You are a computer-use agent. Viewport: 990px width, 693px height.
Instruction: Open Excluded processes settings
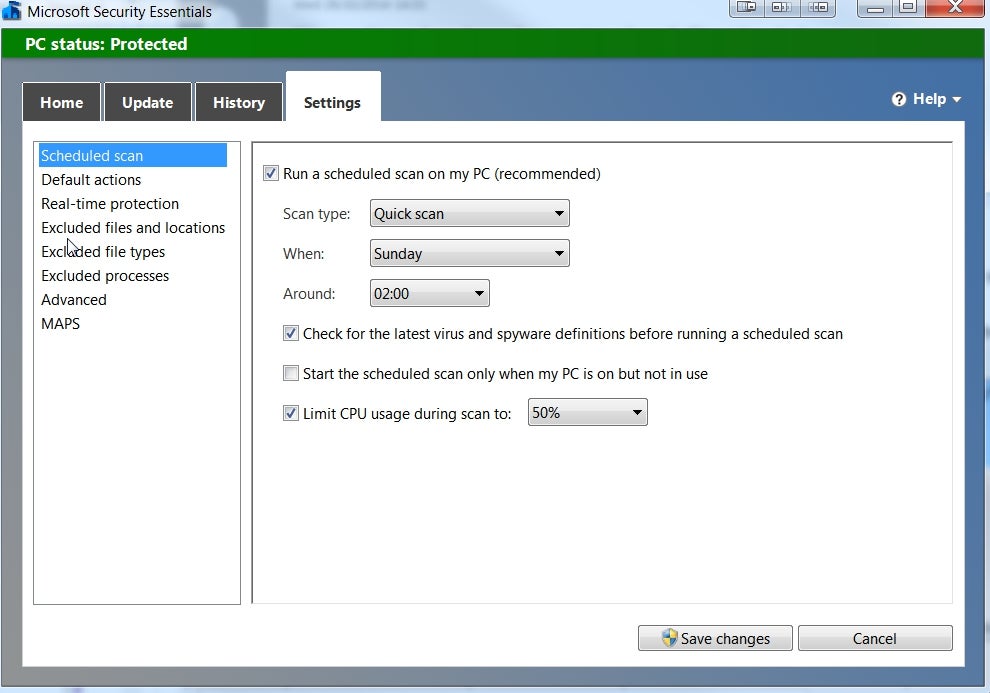[105, 276]
